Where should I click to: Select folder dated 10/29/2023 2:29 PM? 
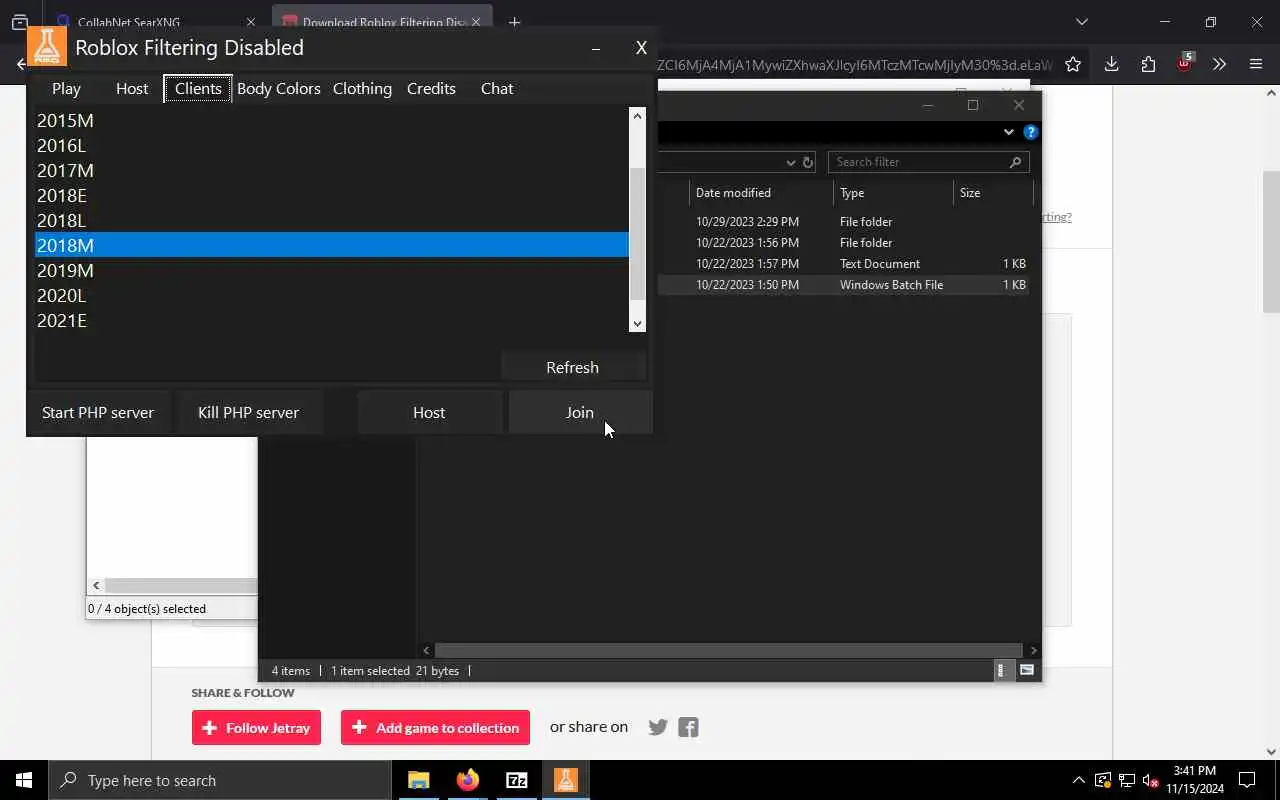(844, 222)
